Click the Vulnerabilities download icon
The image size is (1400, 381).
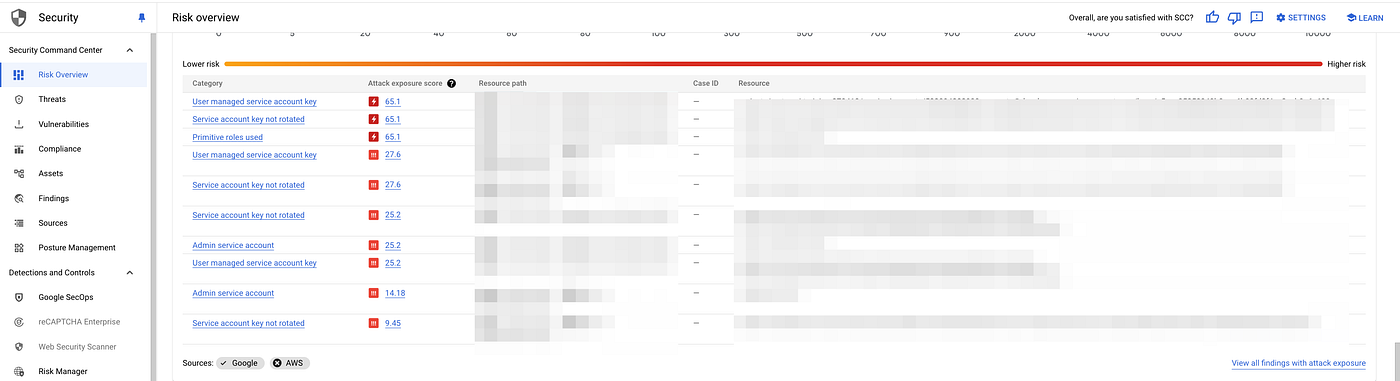19,124
